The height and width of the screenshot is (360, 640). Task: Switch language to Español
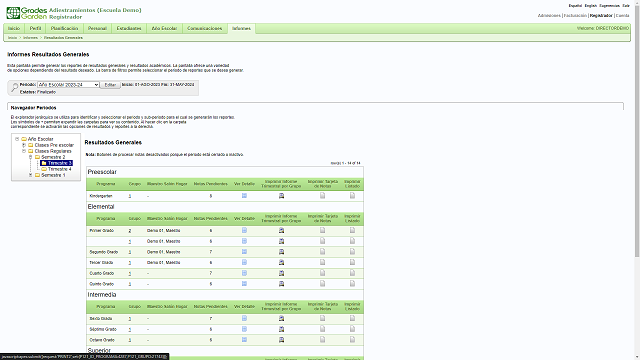(x=575, y=6)
